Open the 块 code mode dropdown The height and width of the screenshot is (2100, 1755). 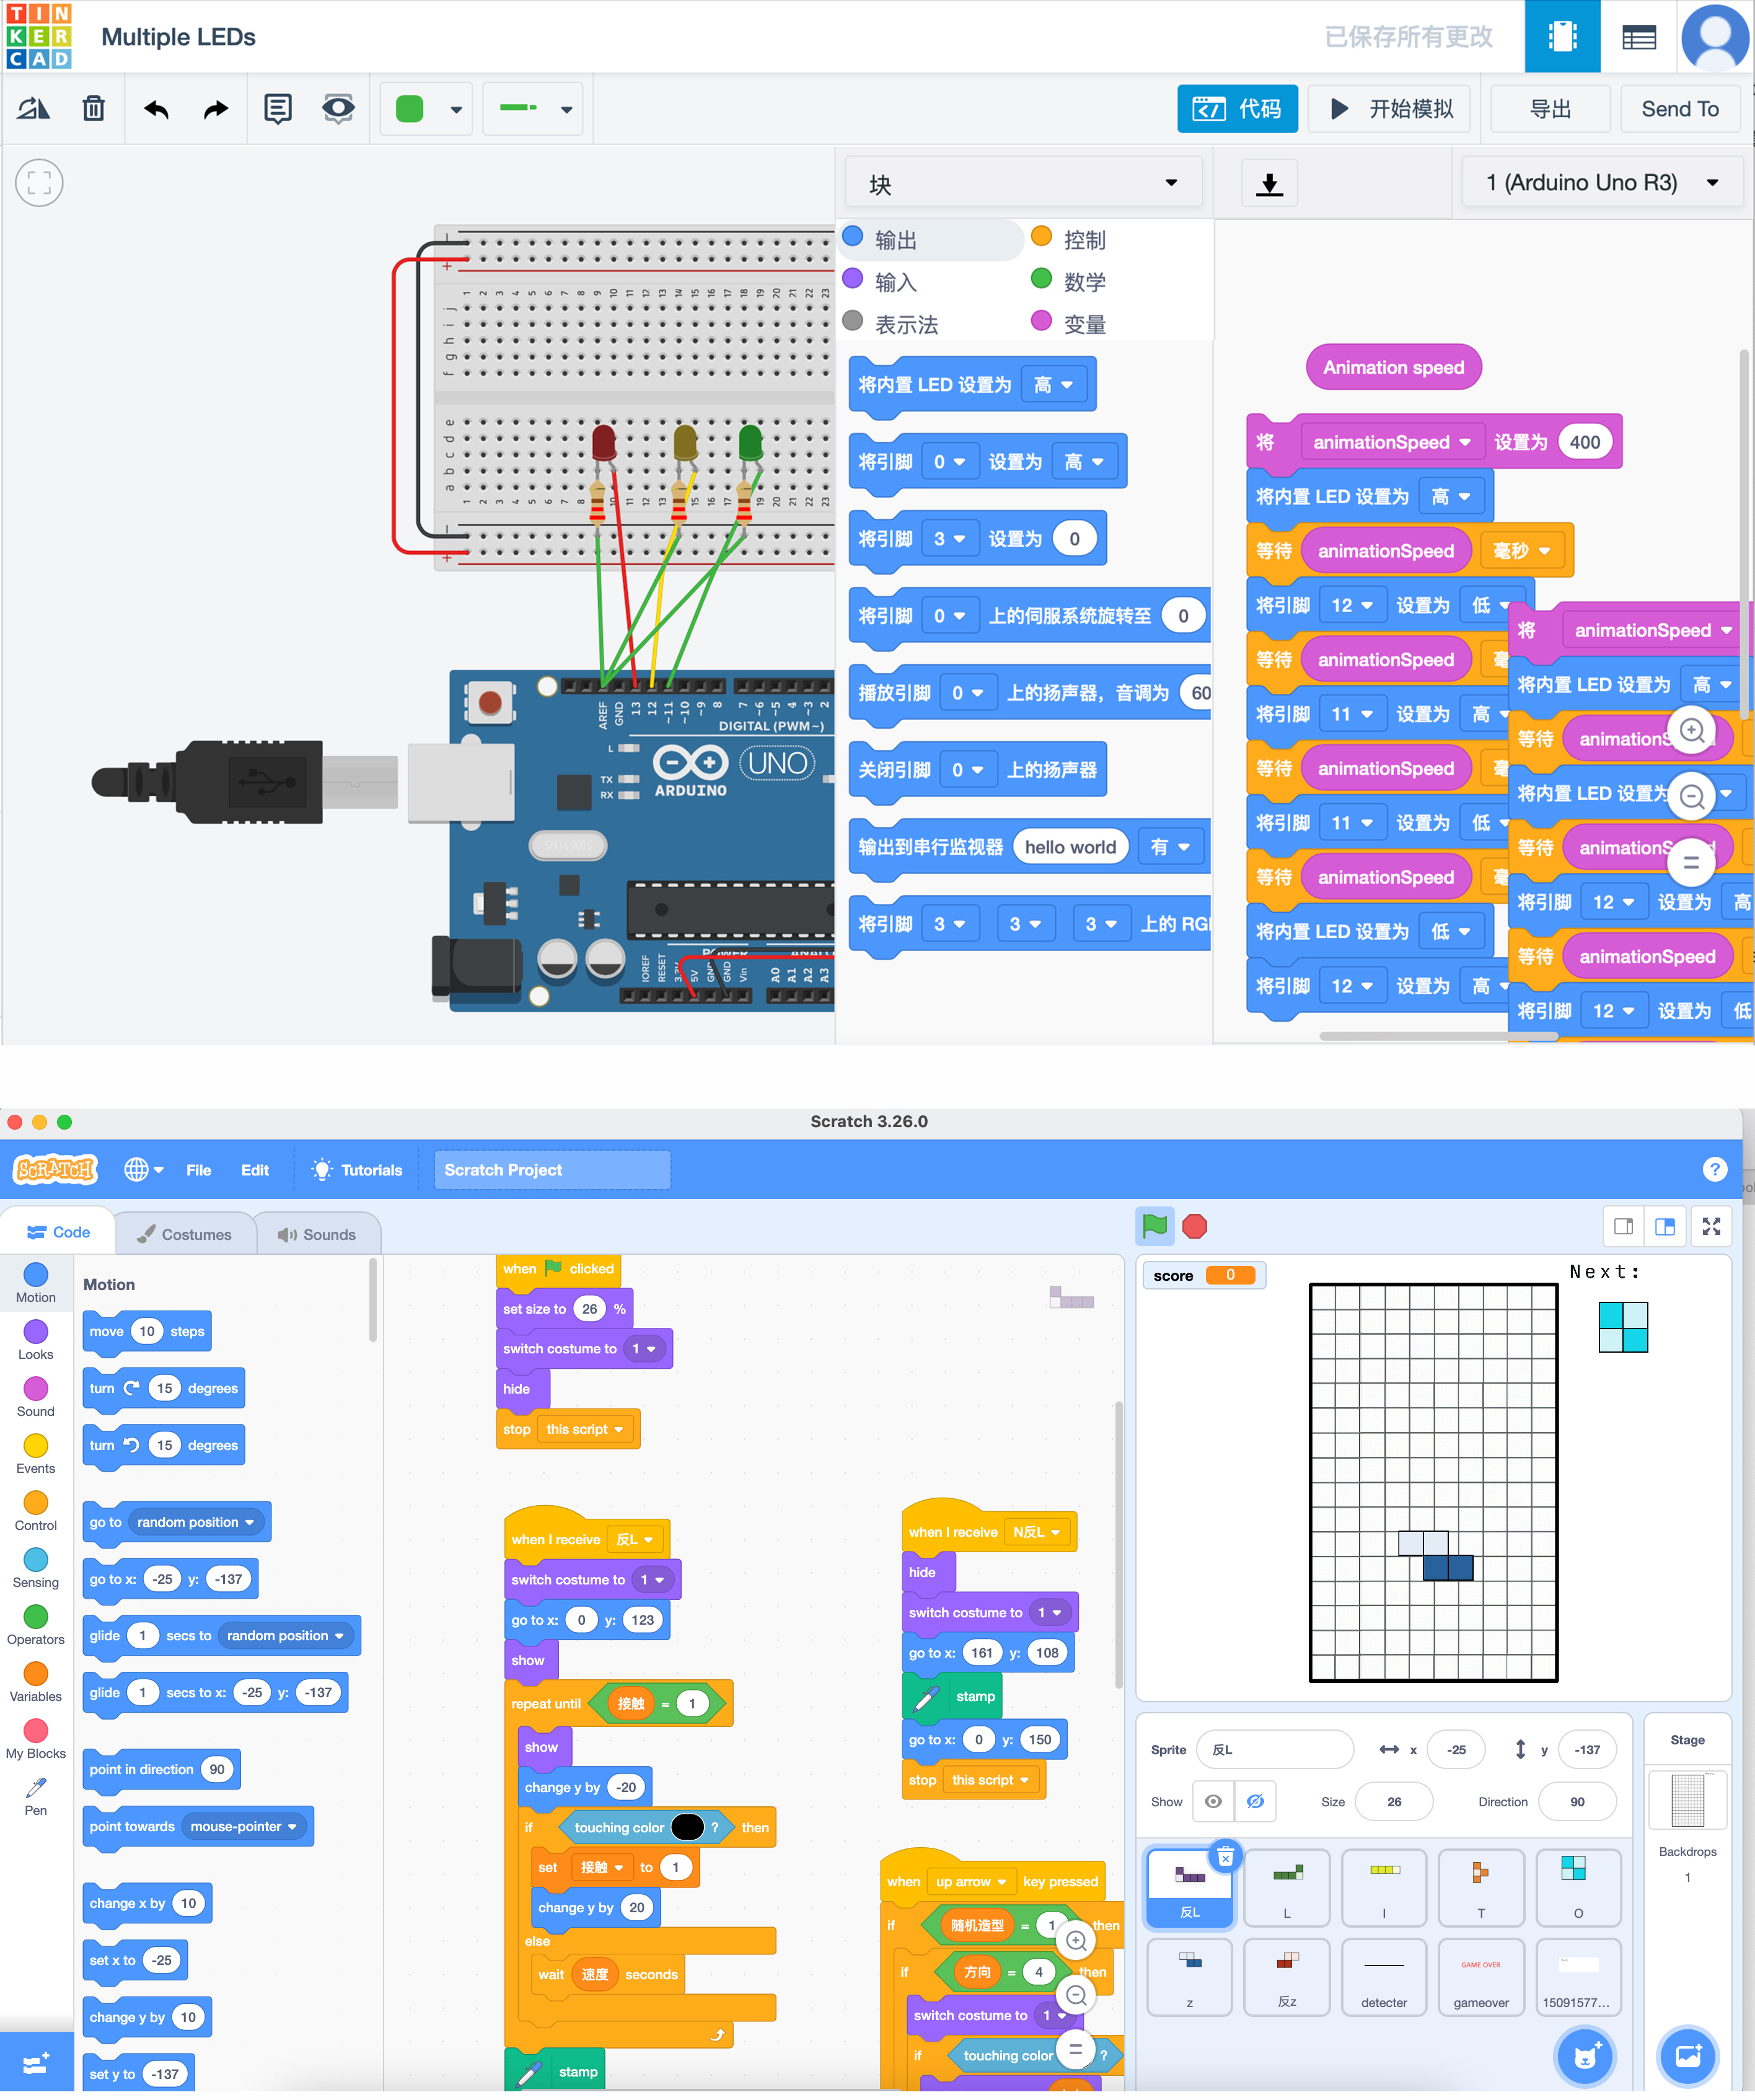1023,183
